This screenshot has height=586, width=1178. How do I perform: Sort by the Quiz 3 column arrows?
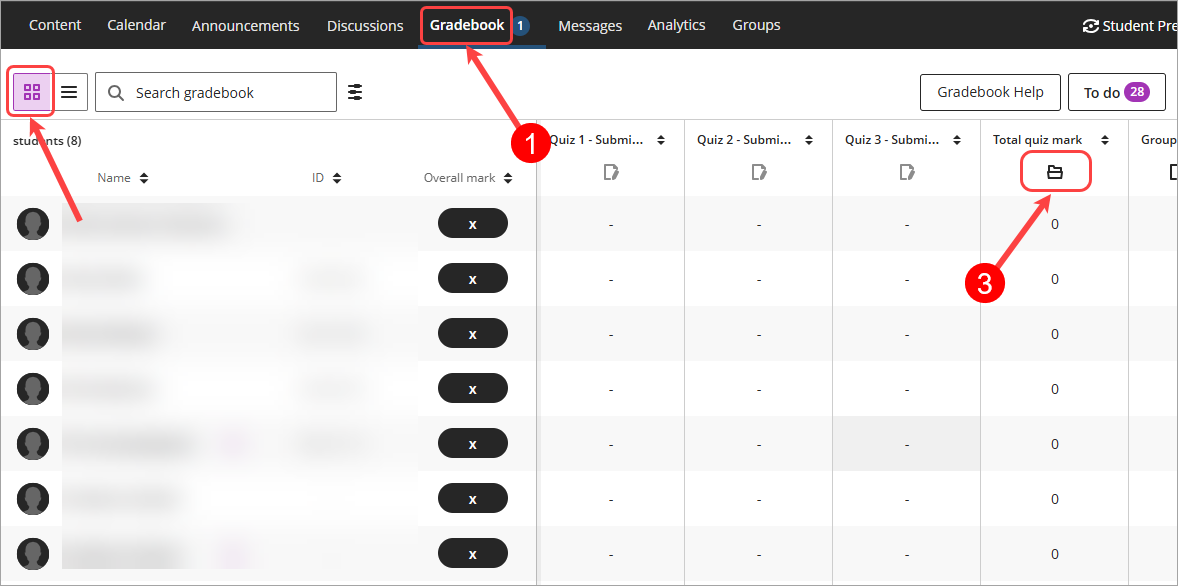(x=956, y=140)
